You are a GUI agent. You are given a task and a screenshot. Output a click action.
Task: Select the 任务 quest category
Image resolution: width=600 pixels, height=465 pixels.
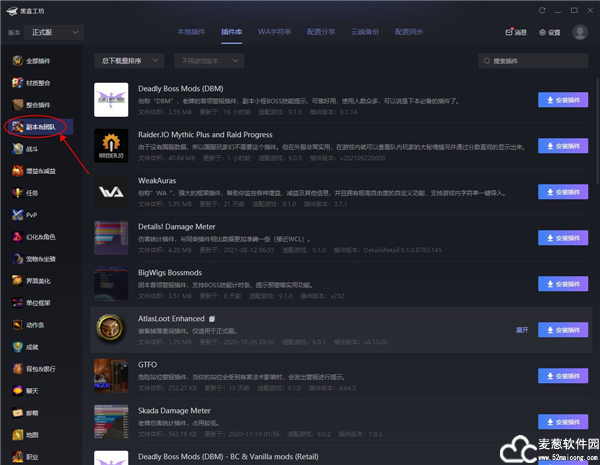(x=30, y=192)
